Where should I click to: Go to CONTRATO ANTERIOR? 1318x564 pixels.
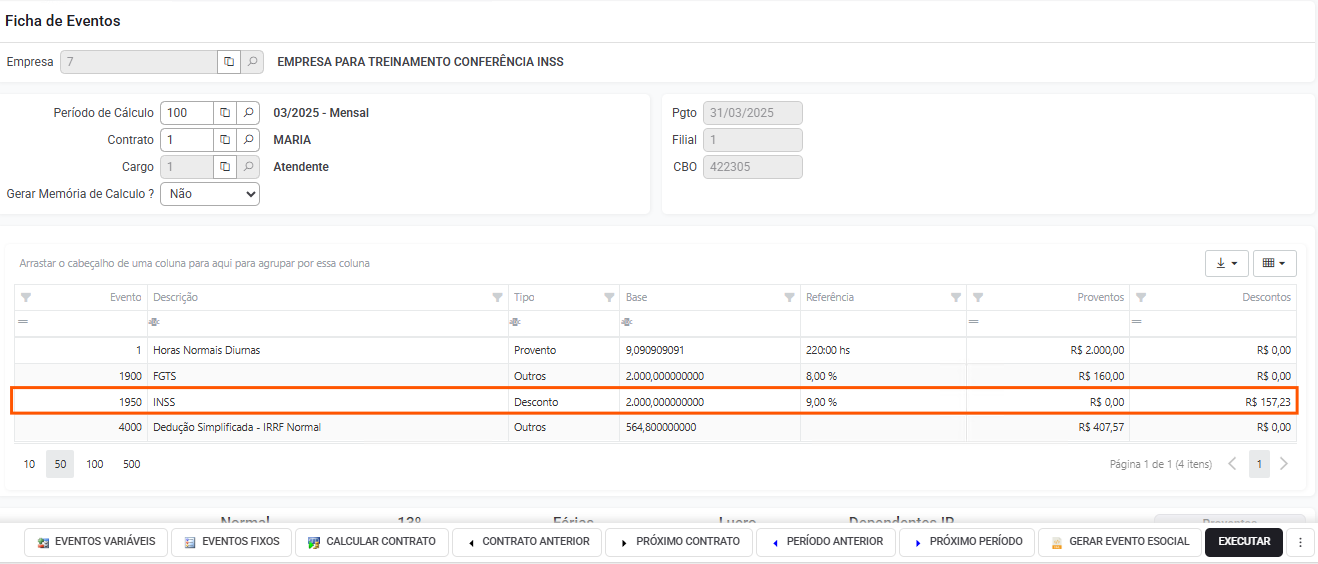click(528, 542)
